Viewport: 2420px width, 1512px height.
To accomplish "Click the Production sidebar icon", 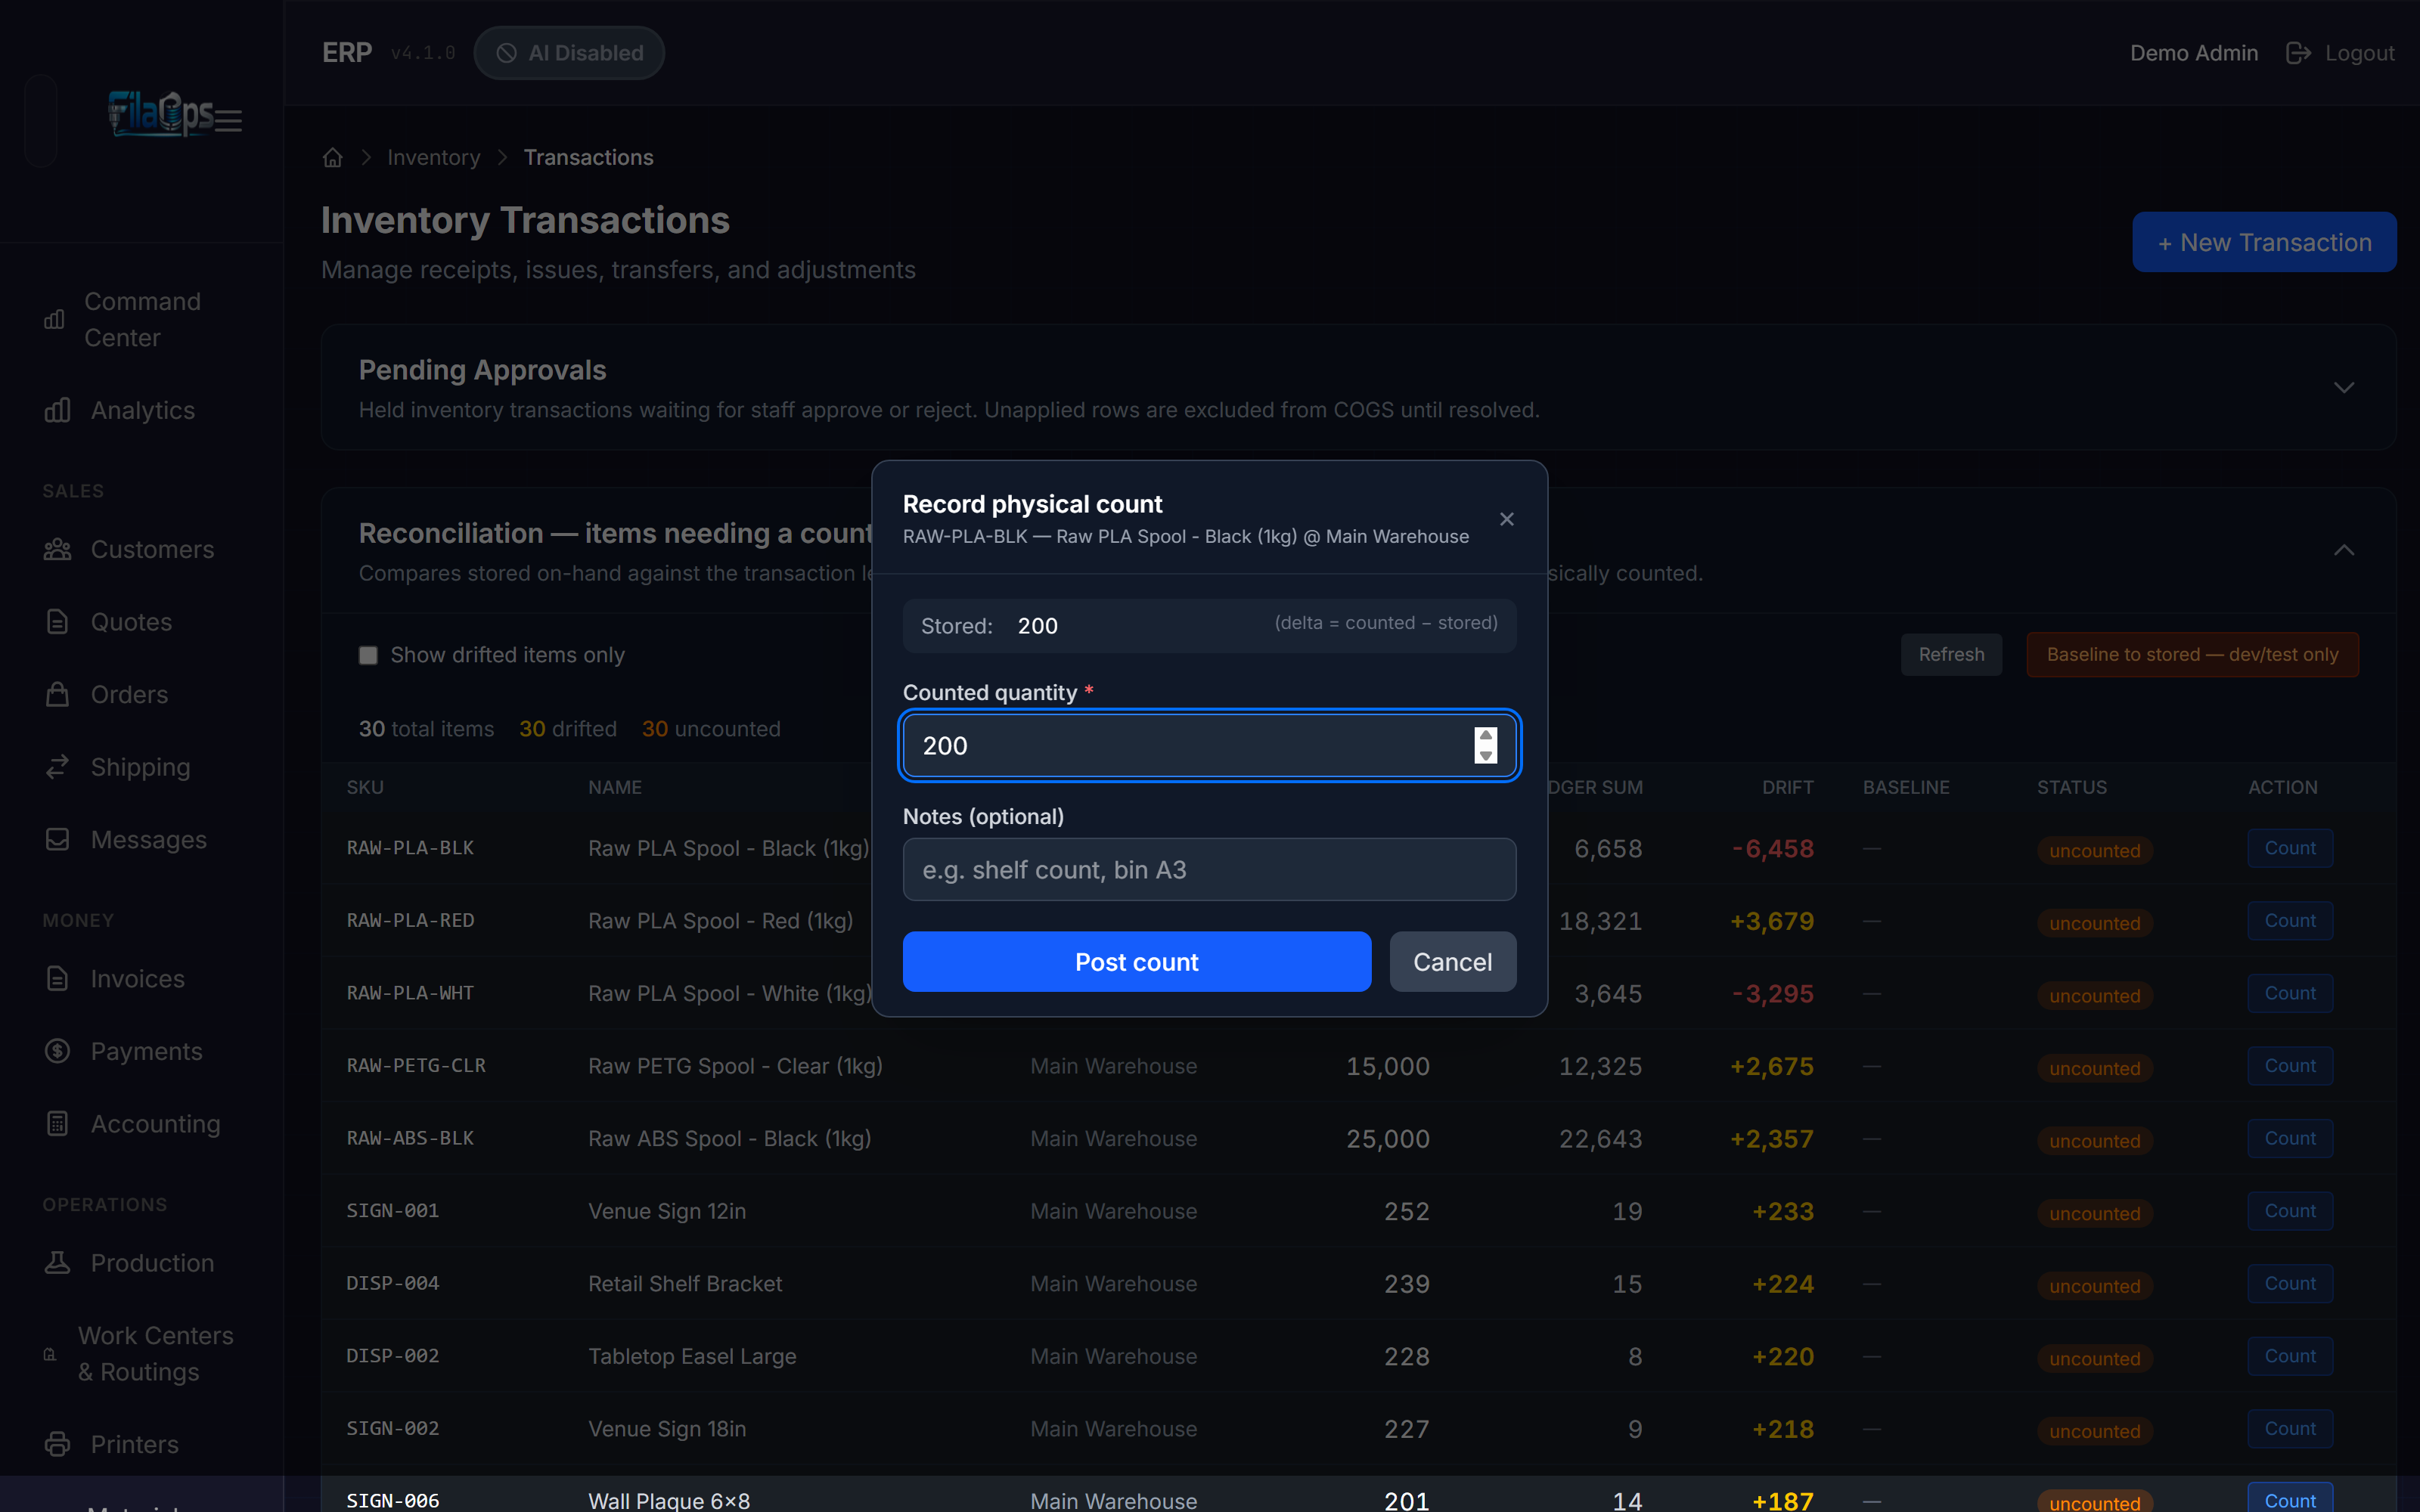I will pos(58,1263).
